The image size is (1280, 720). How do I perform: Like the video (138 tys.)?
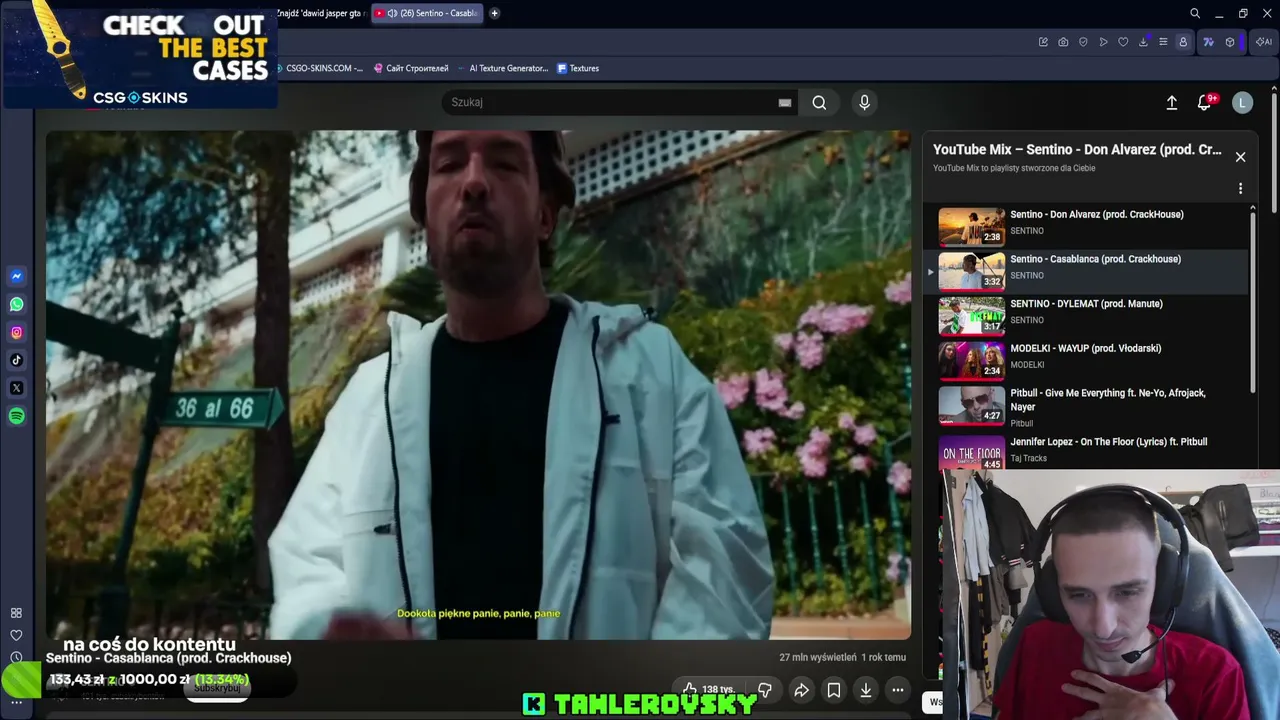pyautogui.click(x=707, y=689)
